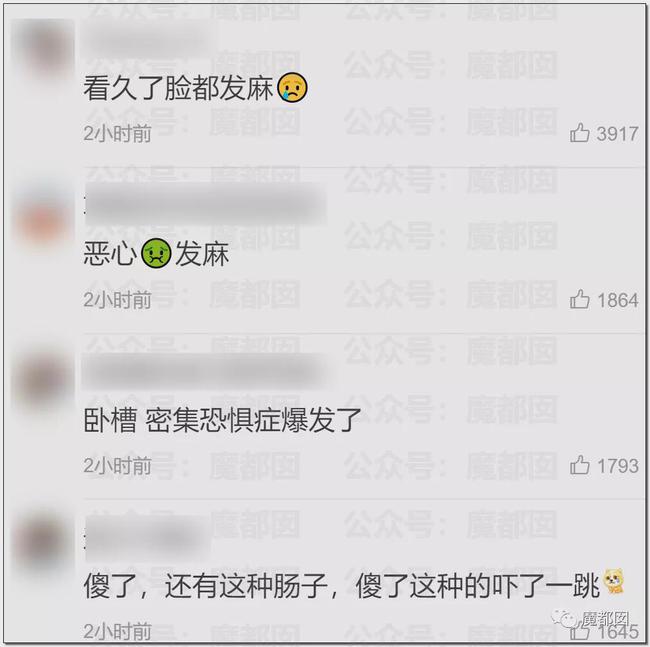This screenshot has width=650, height=647.
Task: Click the 2小时前 timestamp under first comment
Action: (x=117, y=133)
